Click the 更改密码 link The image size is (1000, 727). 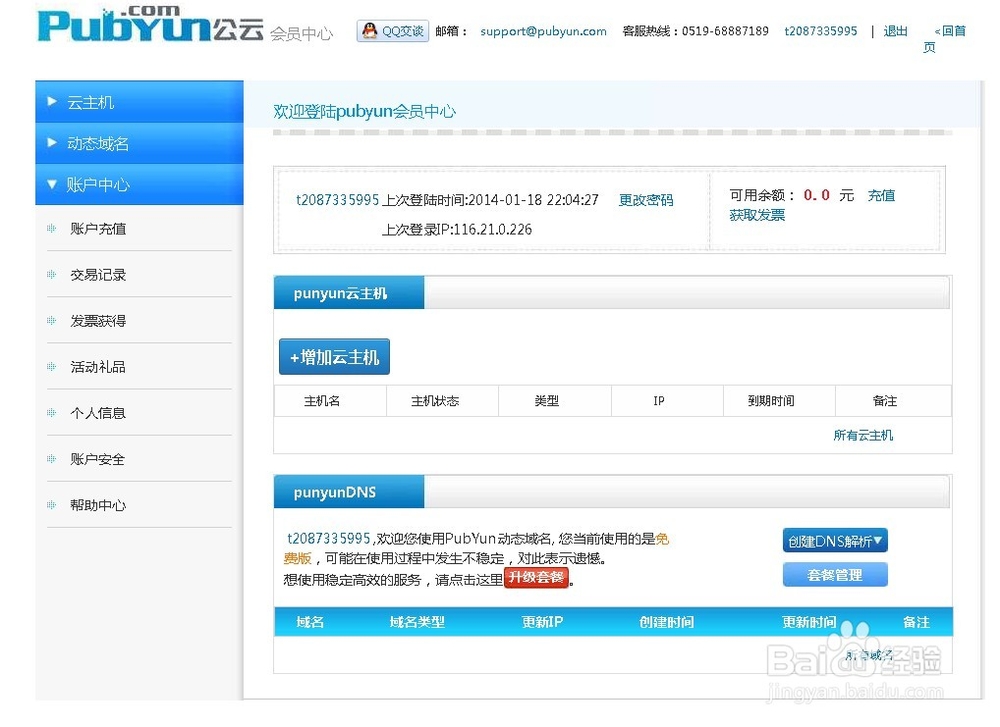pos(645,200)
